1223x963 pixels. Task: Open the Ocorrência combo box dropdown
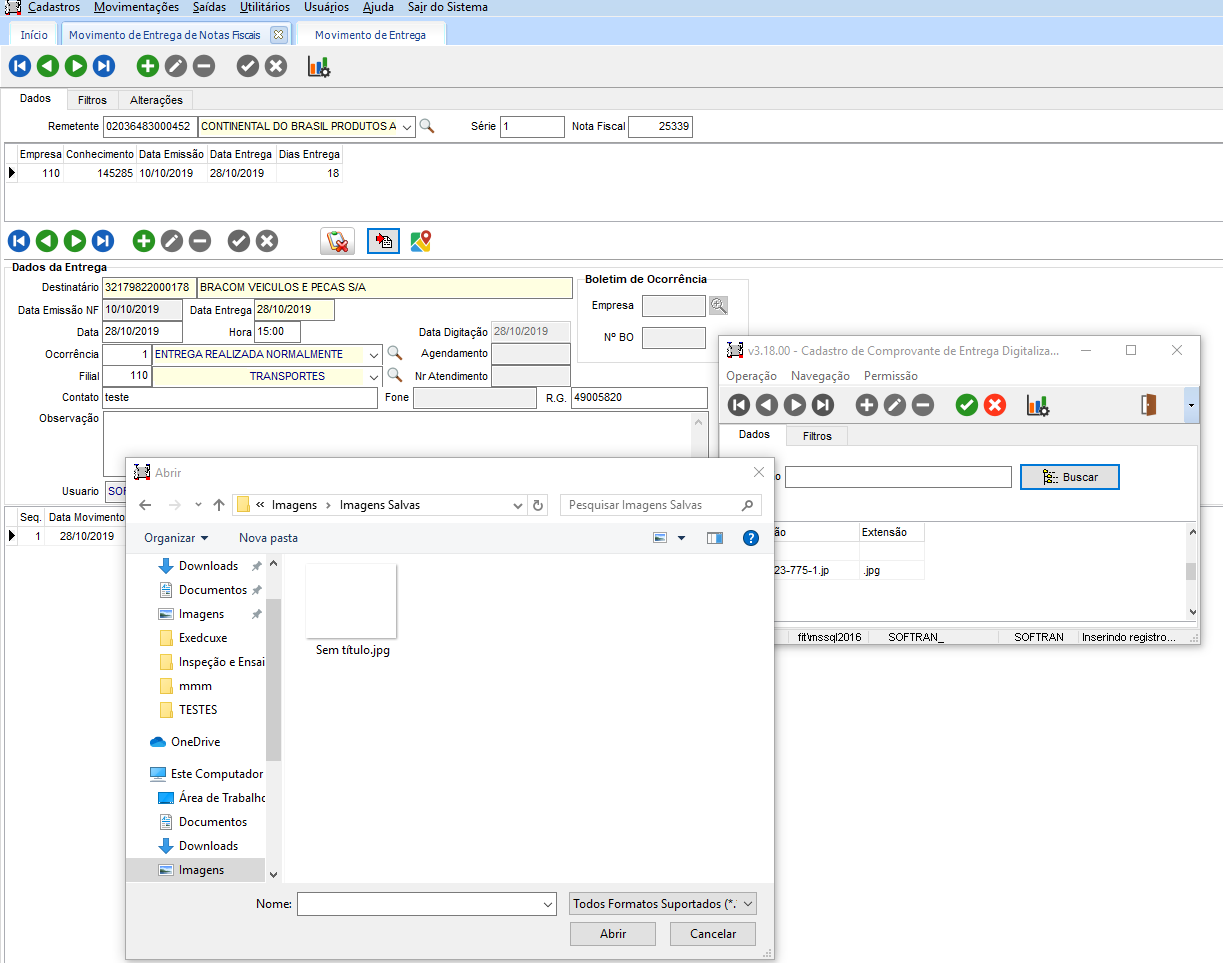tap(374, 354)
